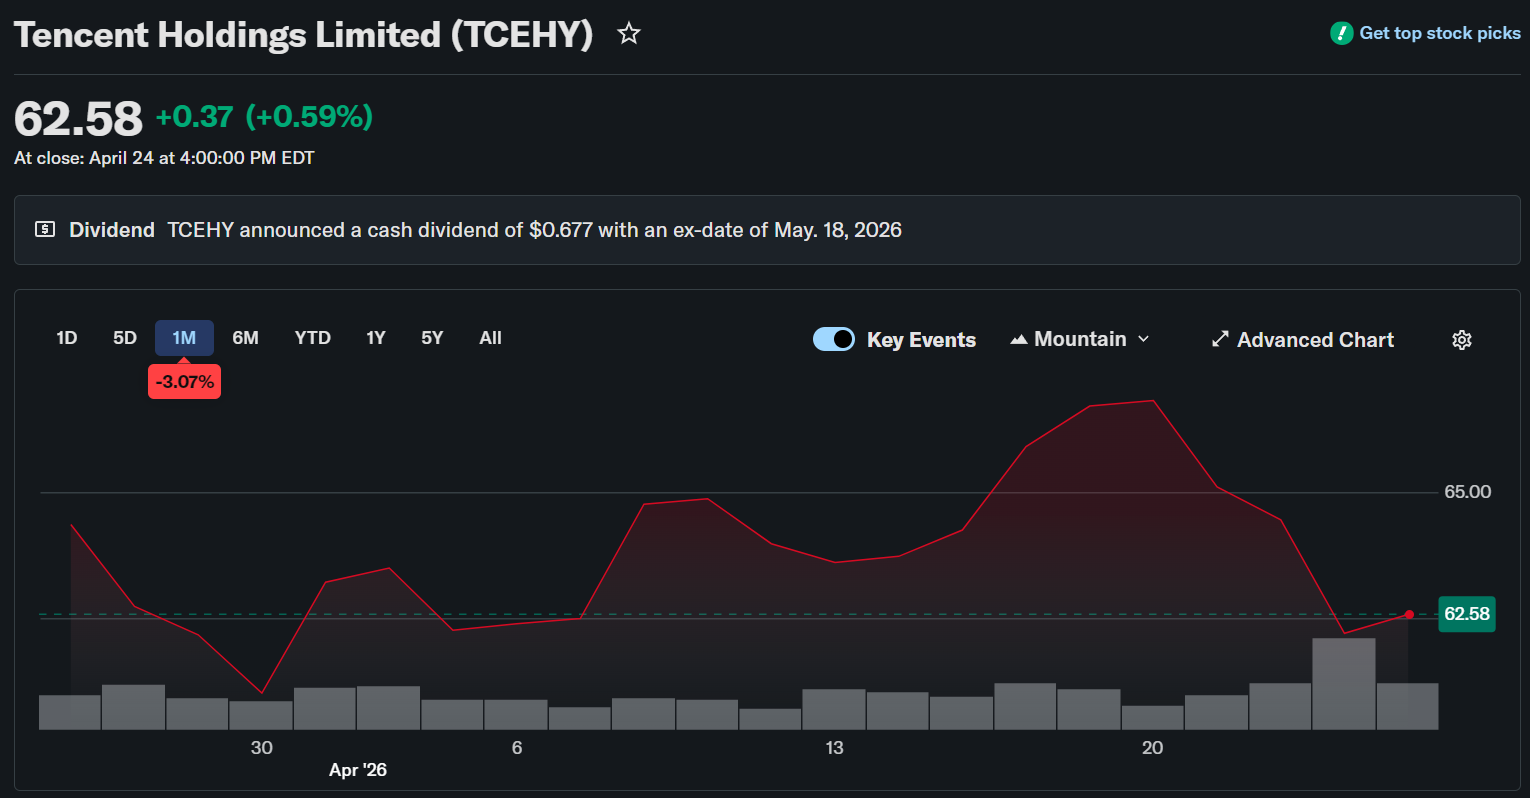
Task: Click the red end-of-line price marker dot
Action: [1409, 614]
